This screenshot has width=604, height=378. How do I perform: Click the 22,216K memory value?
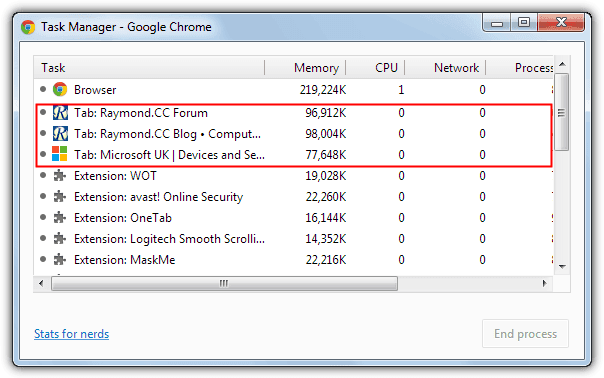point(325,260)
